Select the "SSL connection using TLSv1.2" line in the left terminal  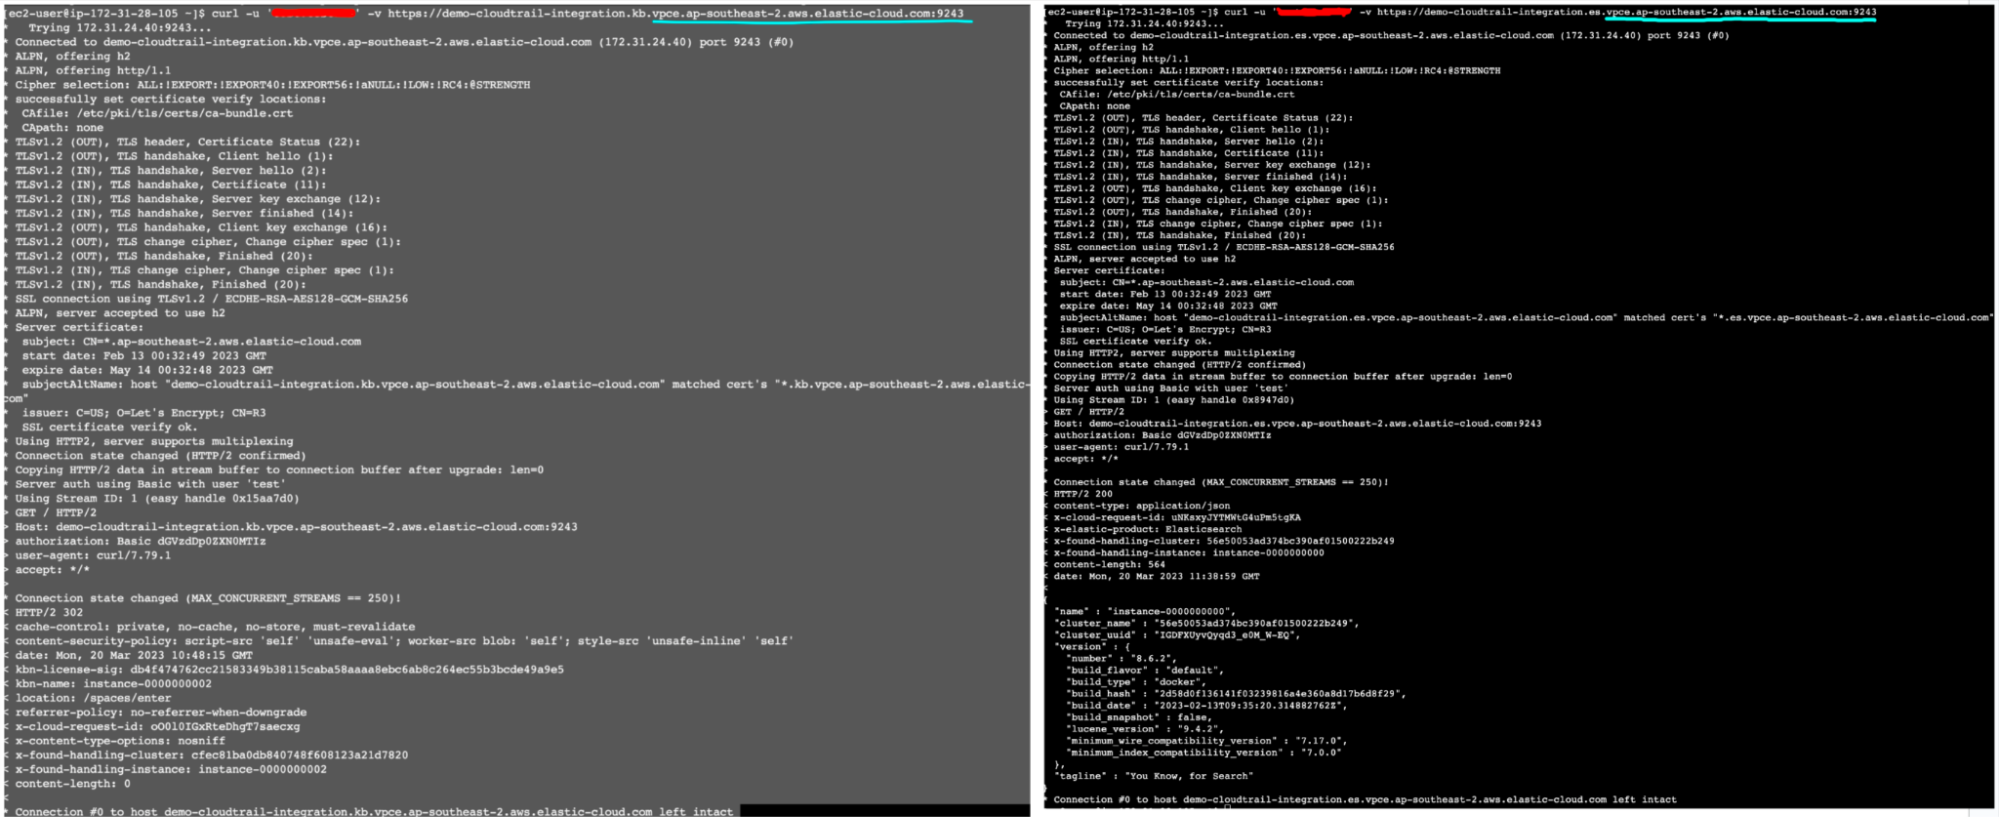click(211, 299)
